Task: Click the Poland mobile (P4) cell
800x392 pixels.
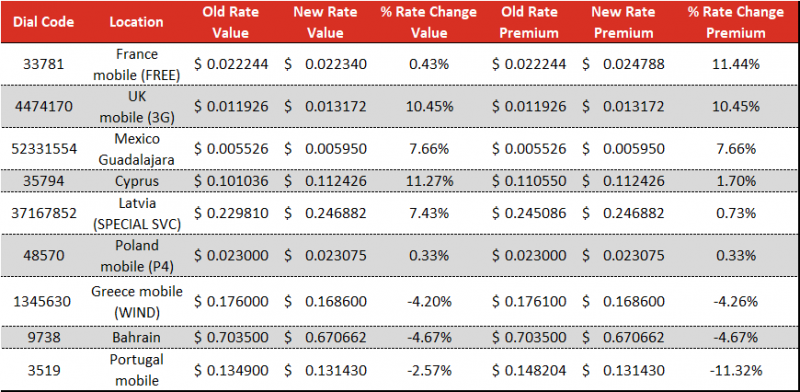Action: 137,255
